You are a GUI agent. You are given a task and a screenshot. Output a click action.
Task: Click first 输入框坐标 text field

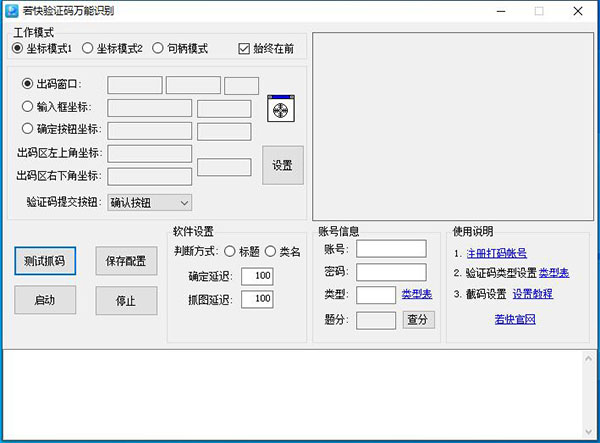150,108
